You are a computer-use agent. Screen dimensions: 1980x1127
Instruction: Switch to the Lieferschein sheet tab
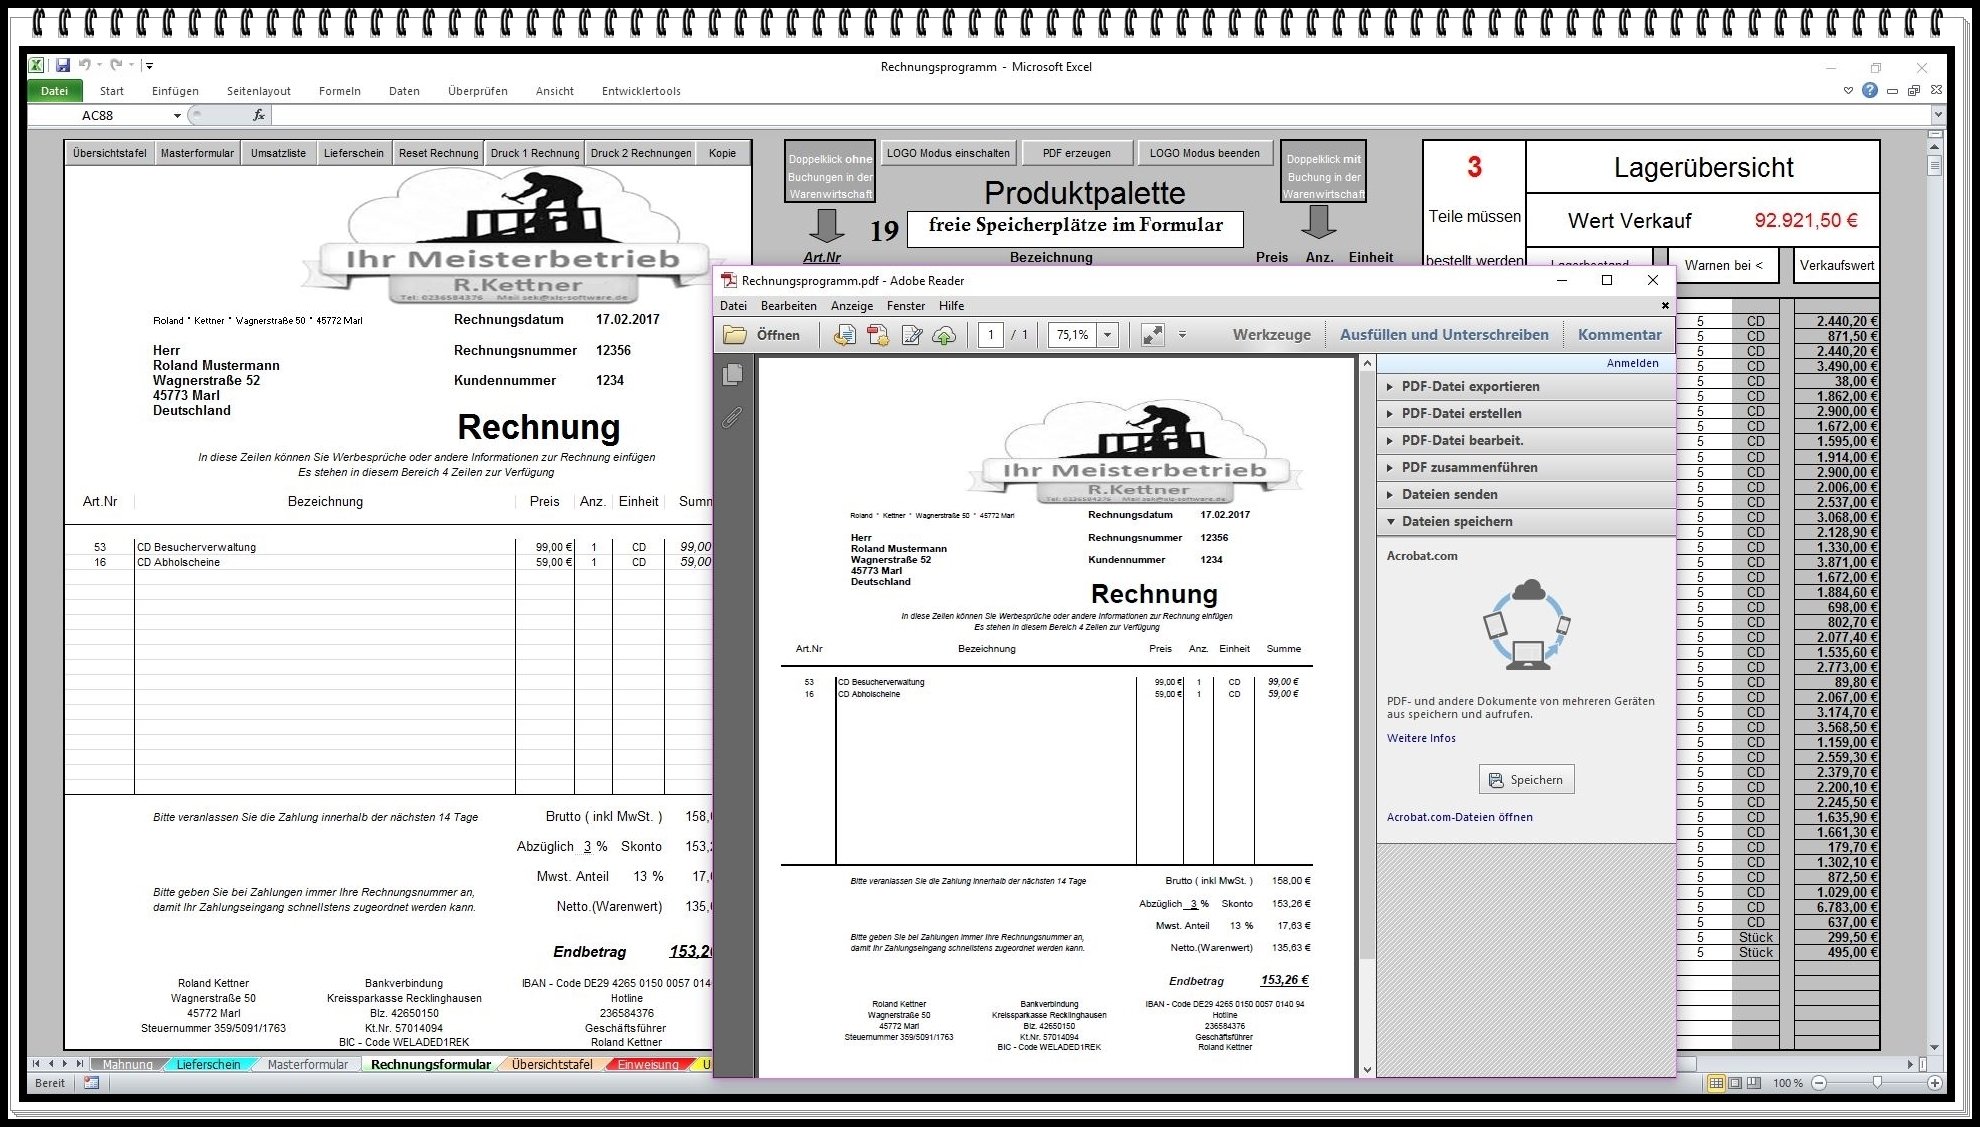208,1064
